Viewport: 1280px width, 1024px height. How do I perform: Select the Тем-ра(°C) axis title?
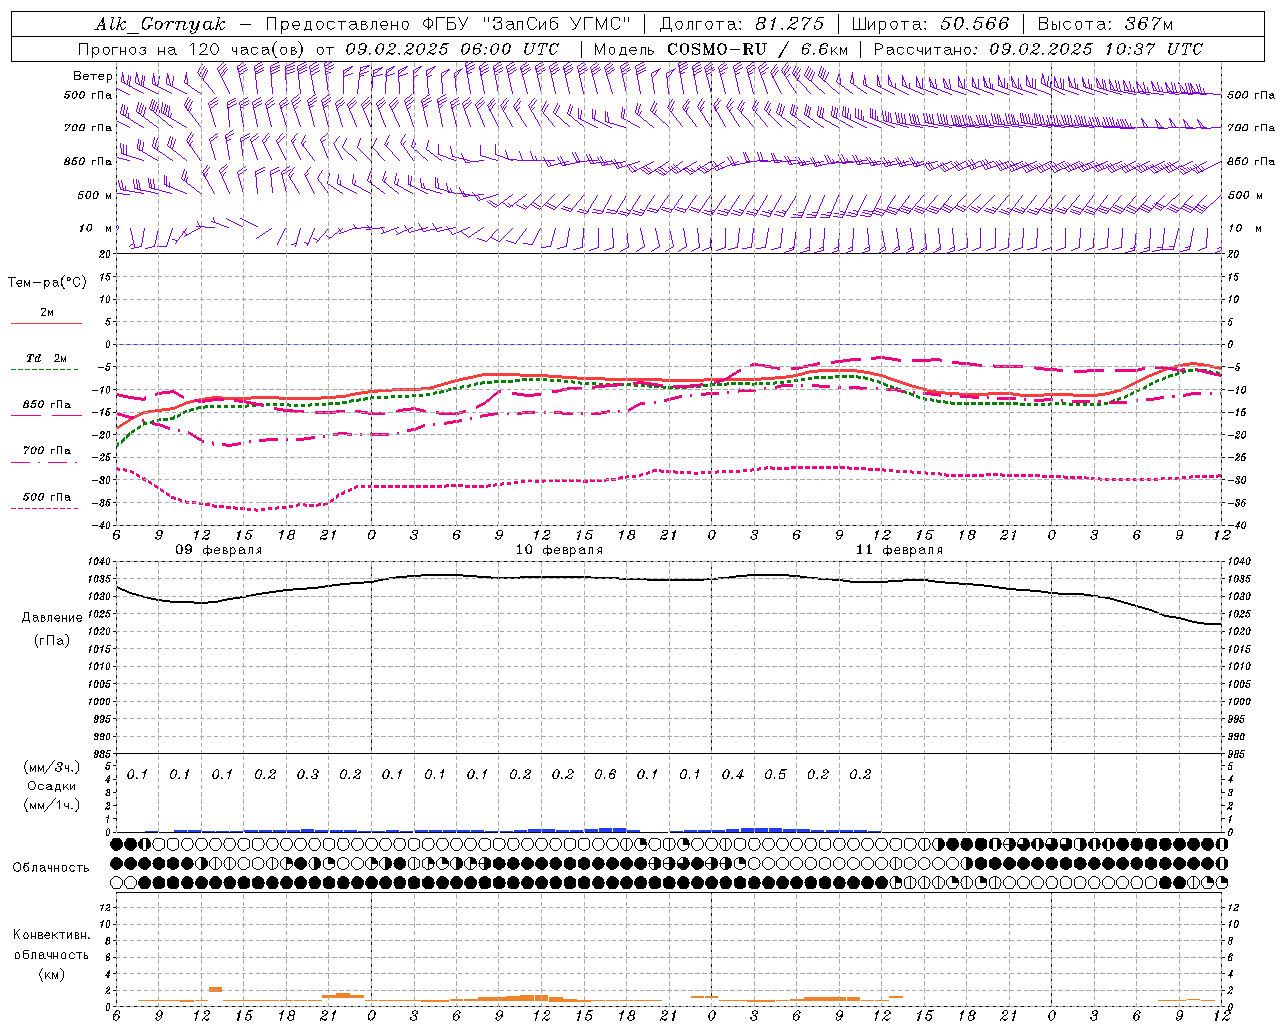coord(47,283)
